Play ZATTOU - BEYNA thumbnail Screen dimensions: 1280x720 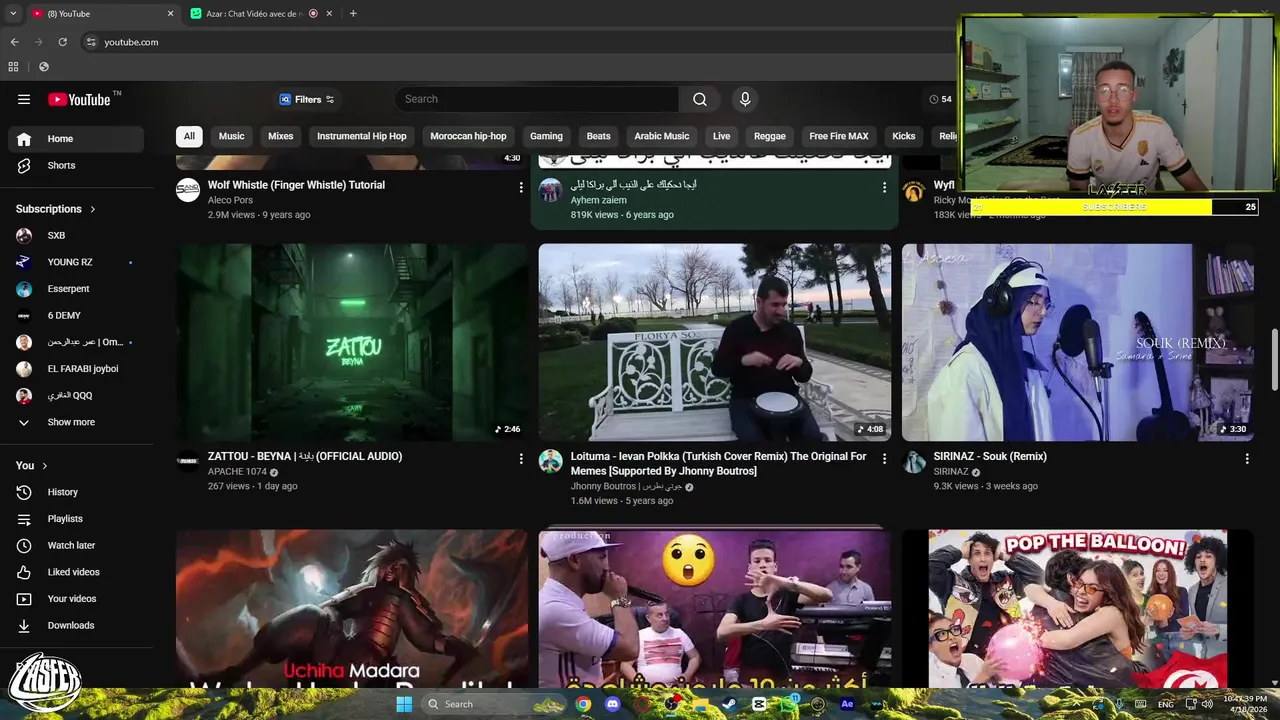pos(352,342)
